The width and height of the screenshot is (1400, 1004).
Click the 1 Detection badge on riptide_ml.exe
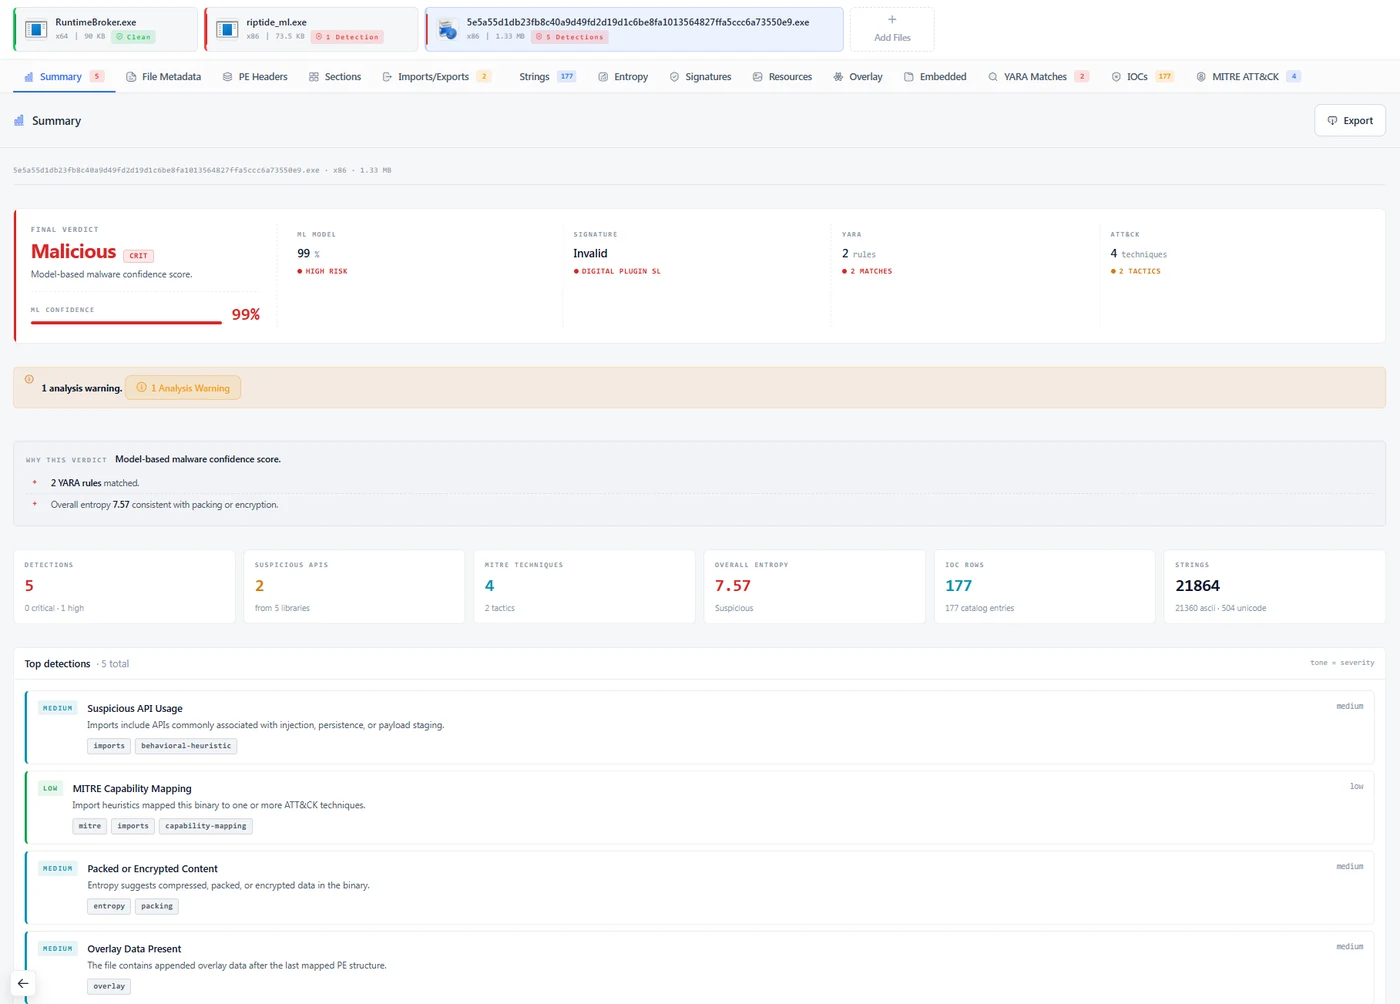[x=348, y=37]
